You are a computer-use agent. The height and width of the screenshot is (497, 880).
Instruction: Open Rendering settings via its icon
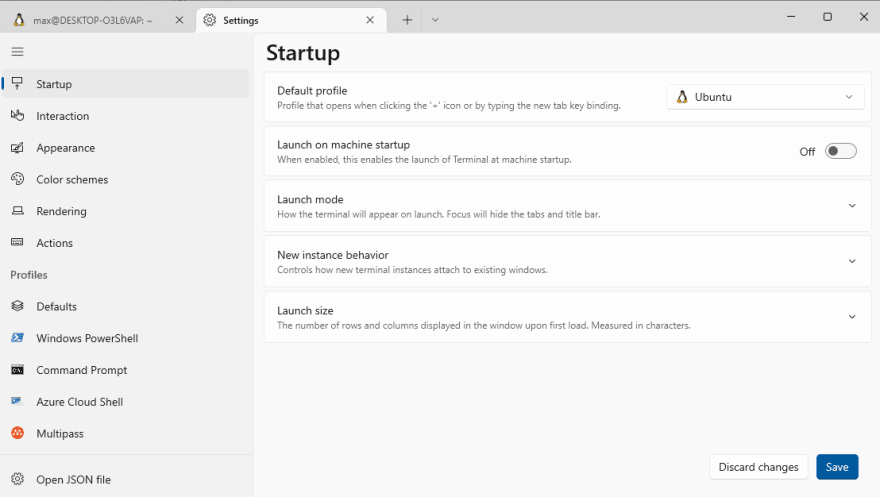pos(17,211)
